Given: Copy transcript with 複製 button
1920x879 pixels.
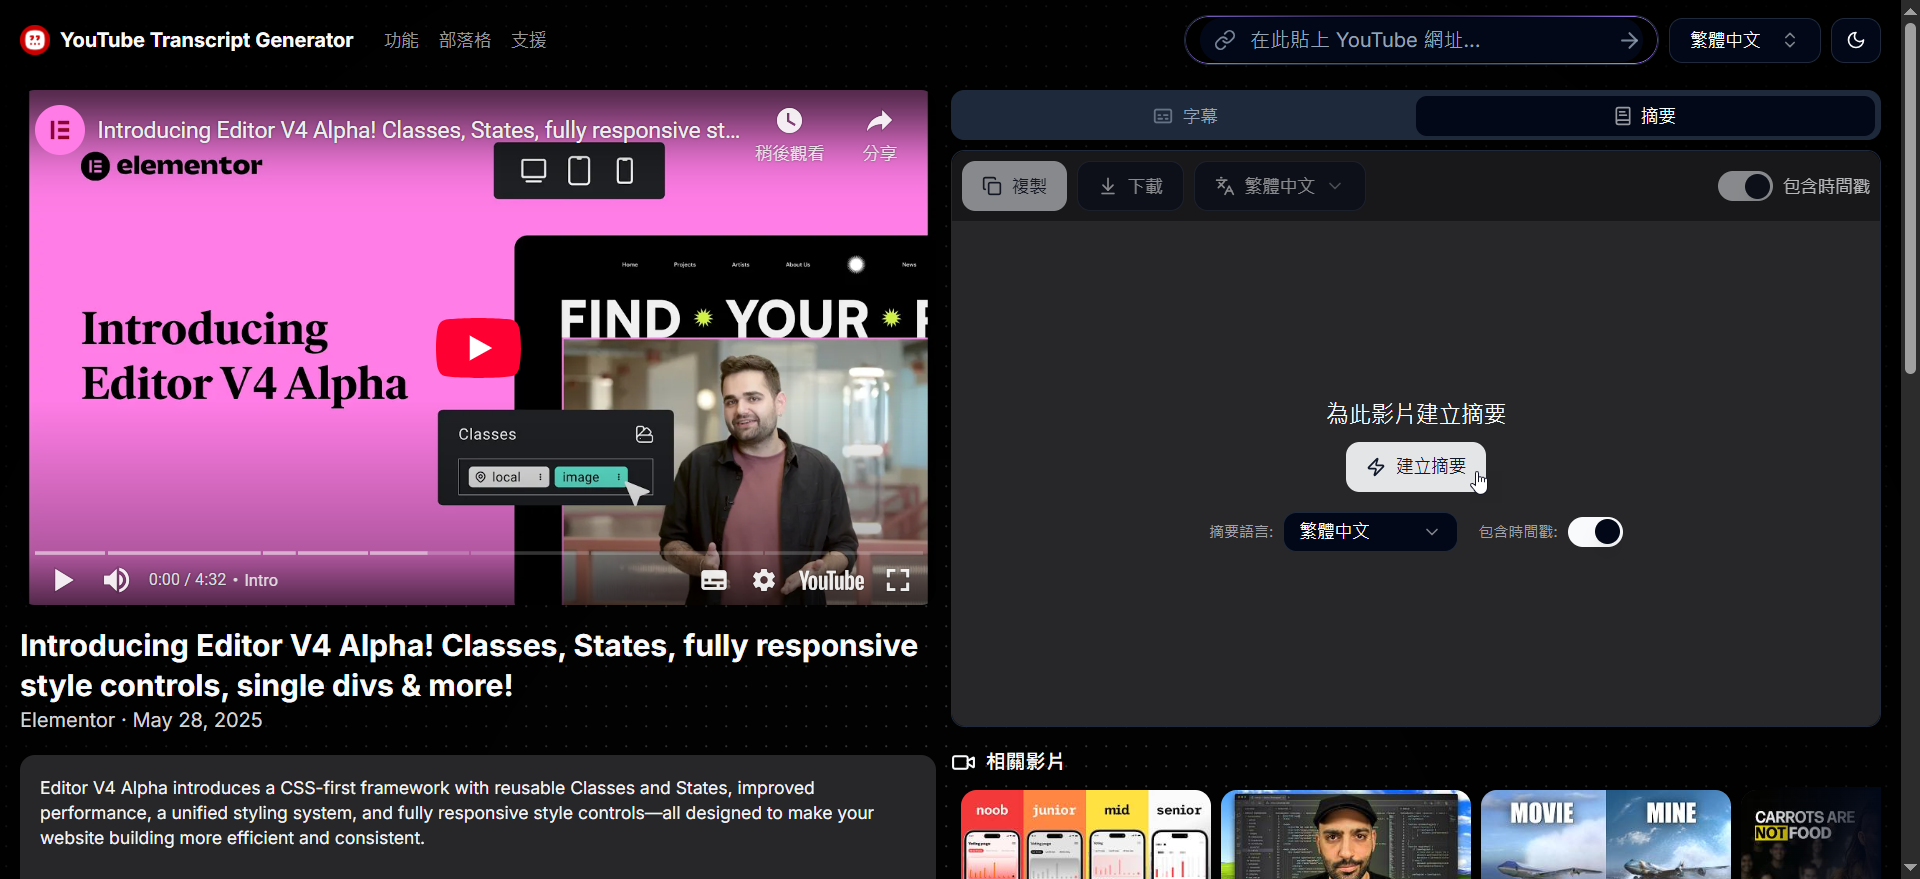Looking at the screenshot, I should pyautogui.click(x=1014, y=186).
